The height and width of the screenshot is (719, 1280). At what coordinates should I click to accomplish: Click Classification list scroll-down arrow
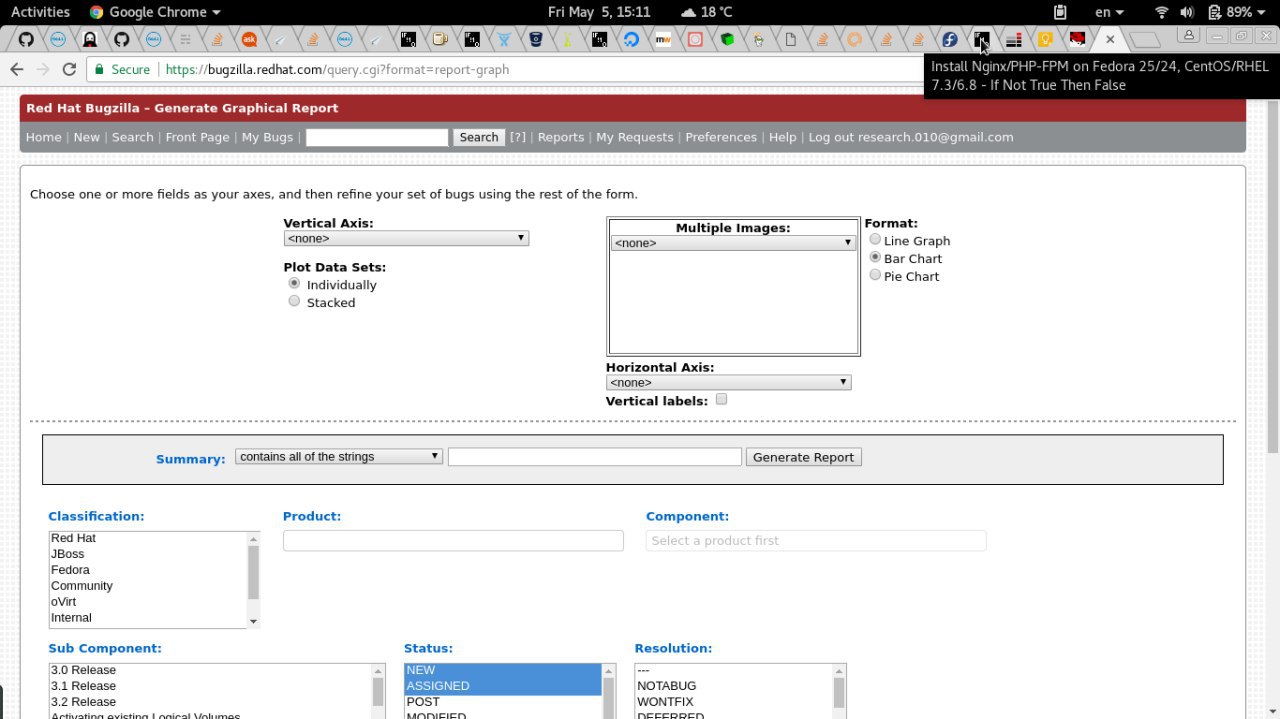(x=253, y=621)
